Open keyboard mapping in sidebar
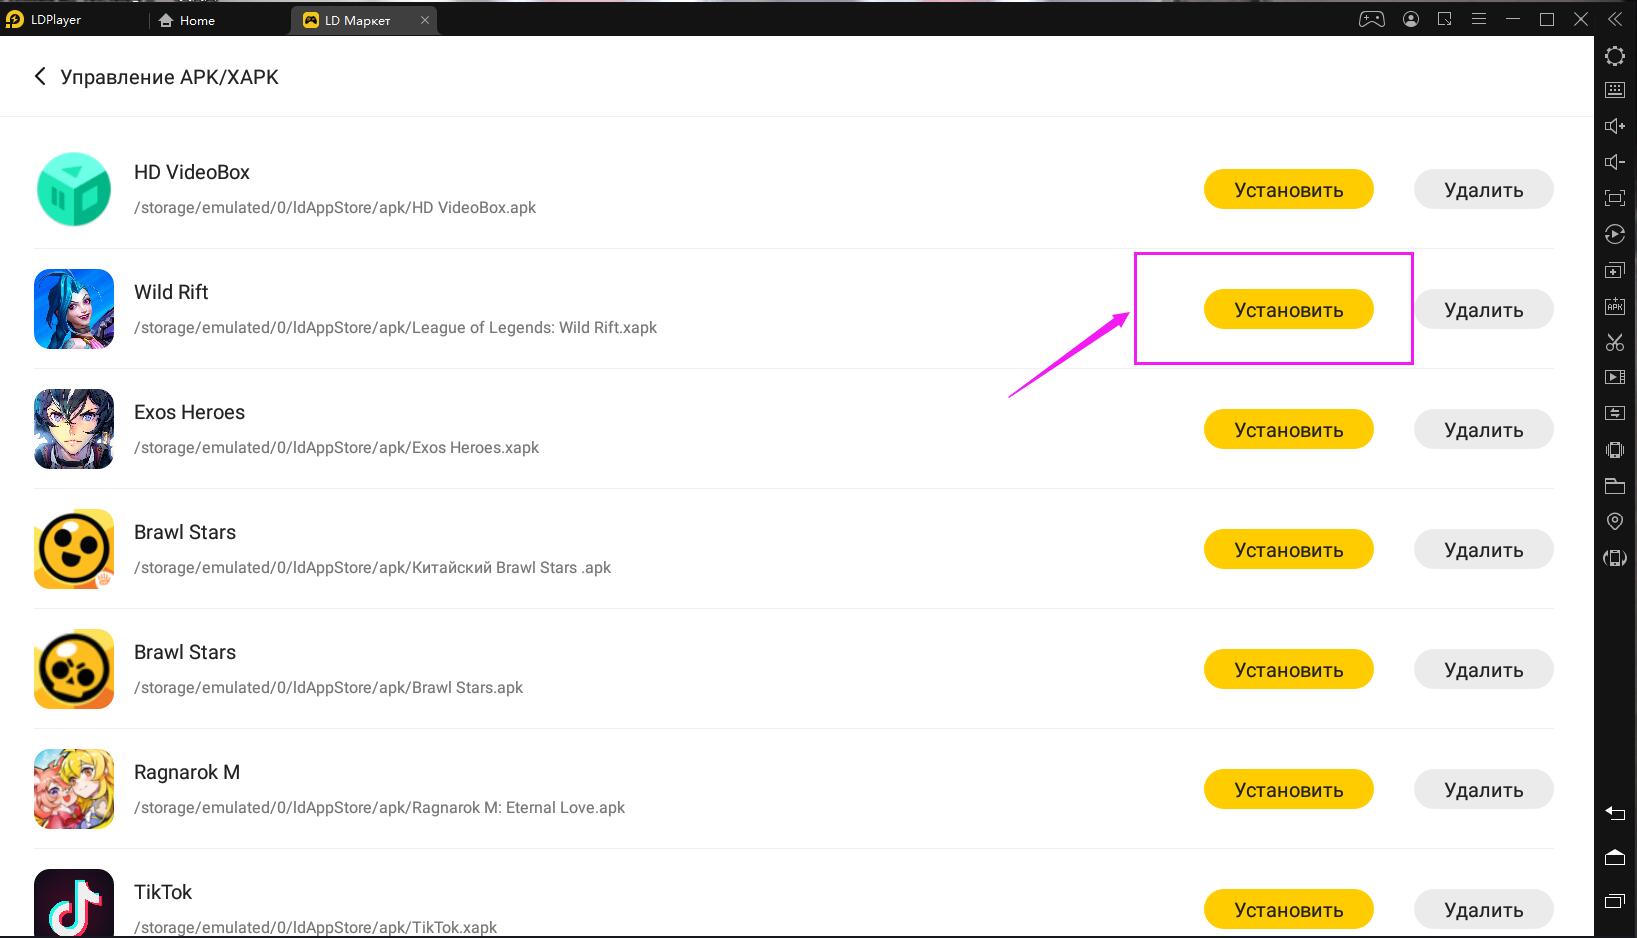Screen dimensions: 1637x938 [1614, 90]
